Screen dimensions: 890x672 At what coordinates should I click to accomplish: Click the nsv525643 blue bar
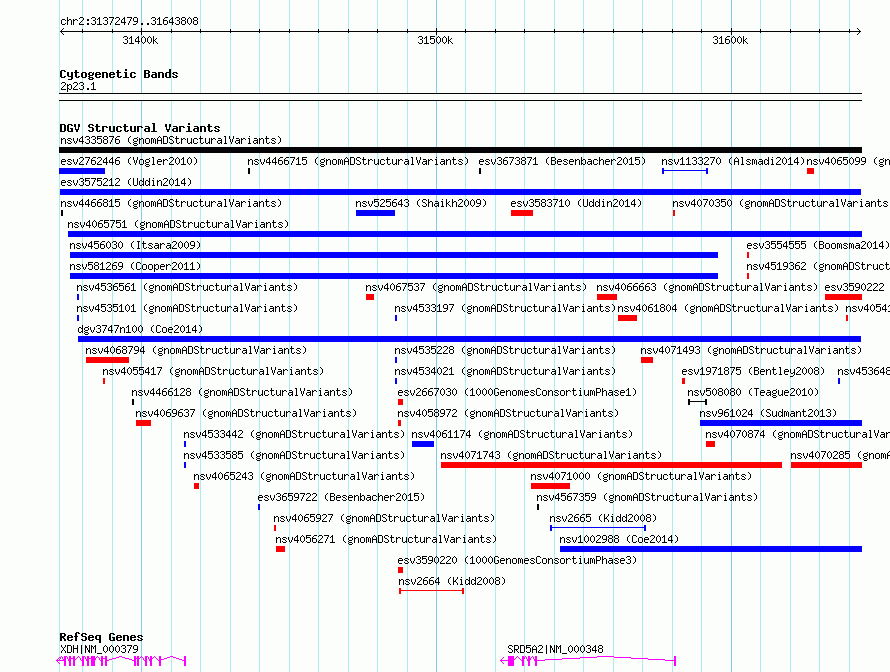[375, 213]
